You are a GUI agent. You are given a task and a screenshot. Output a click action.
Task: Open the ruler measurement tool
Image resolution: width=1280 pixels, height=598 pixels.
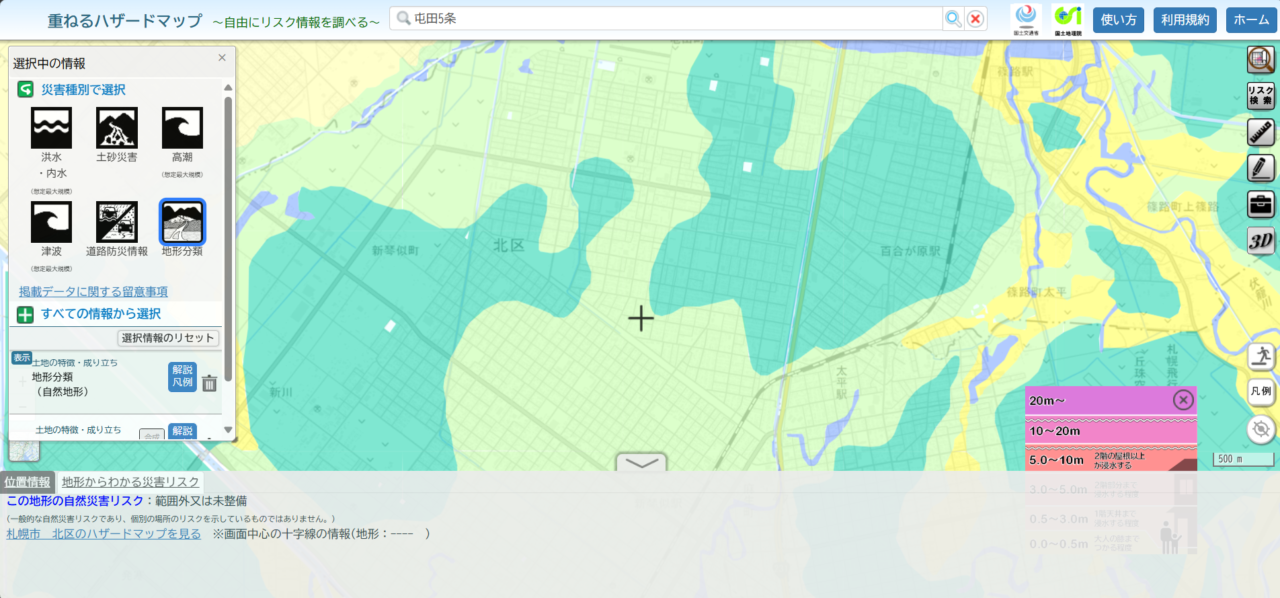click(x=1261, y=133)
